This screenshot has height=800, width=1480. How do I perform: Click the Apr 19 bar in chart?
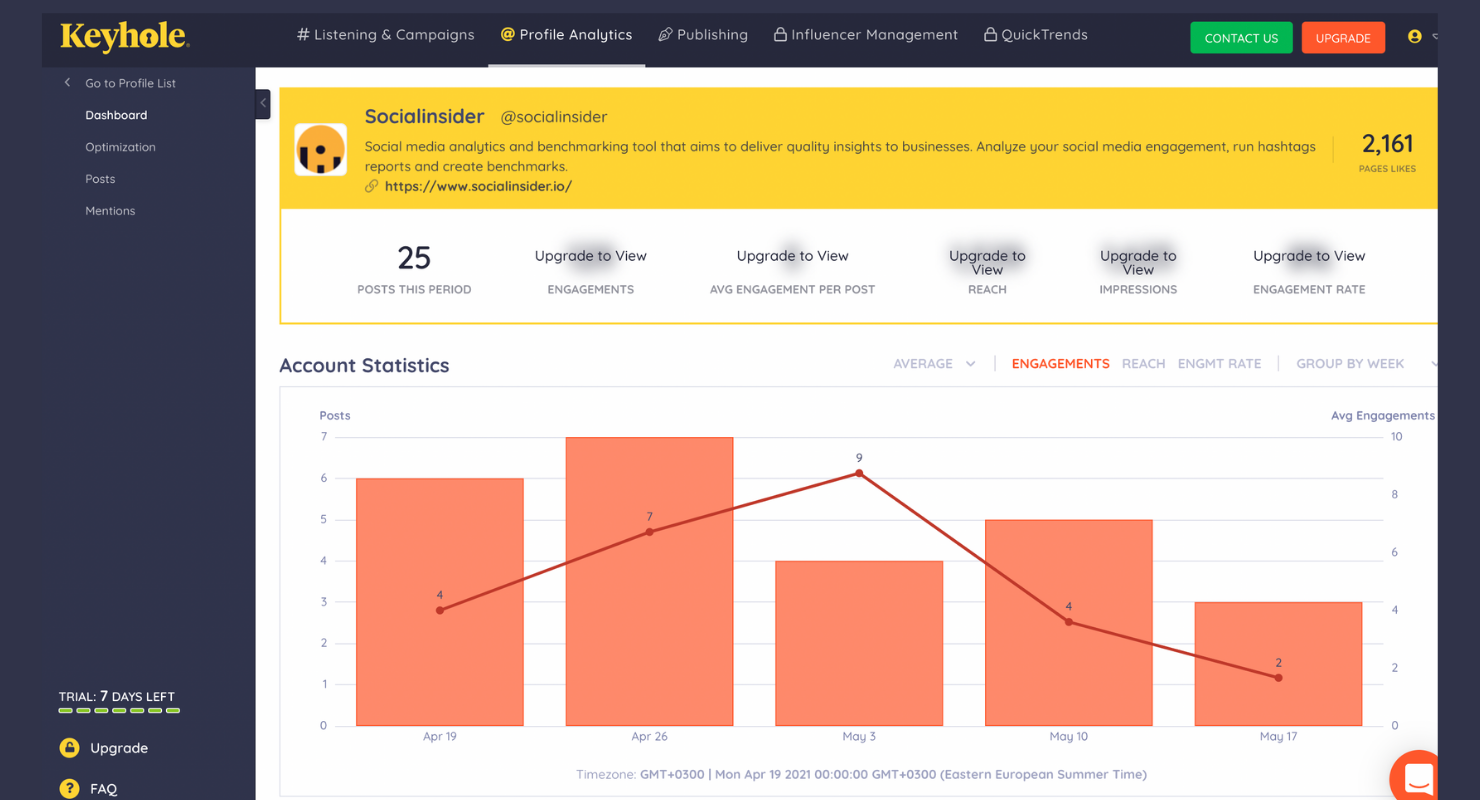[x=440, y=602]
